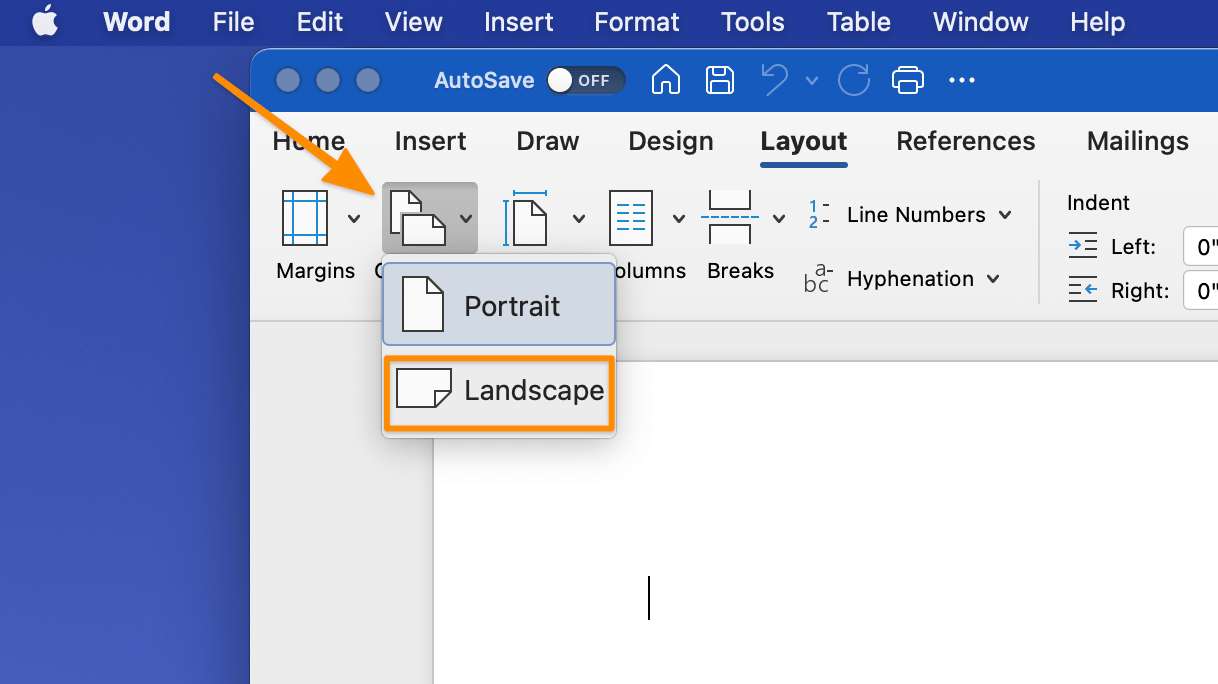This screenshot has height=684, width=1218.
Task: Switch to the Mailings ribbon tab
Action: click(1138, 141)
